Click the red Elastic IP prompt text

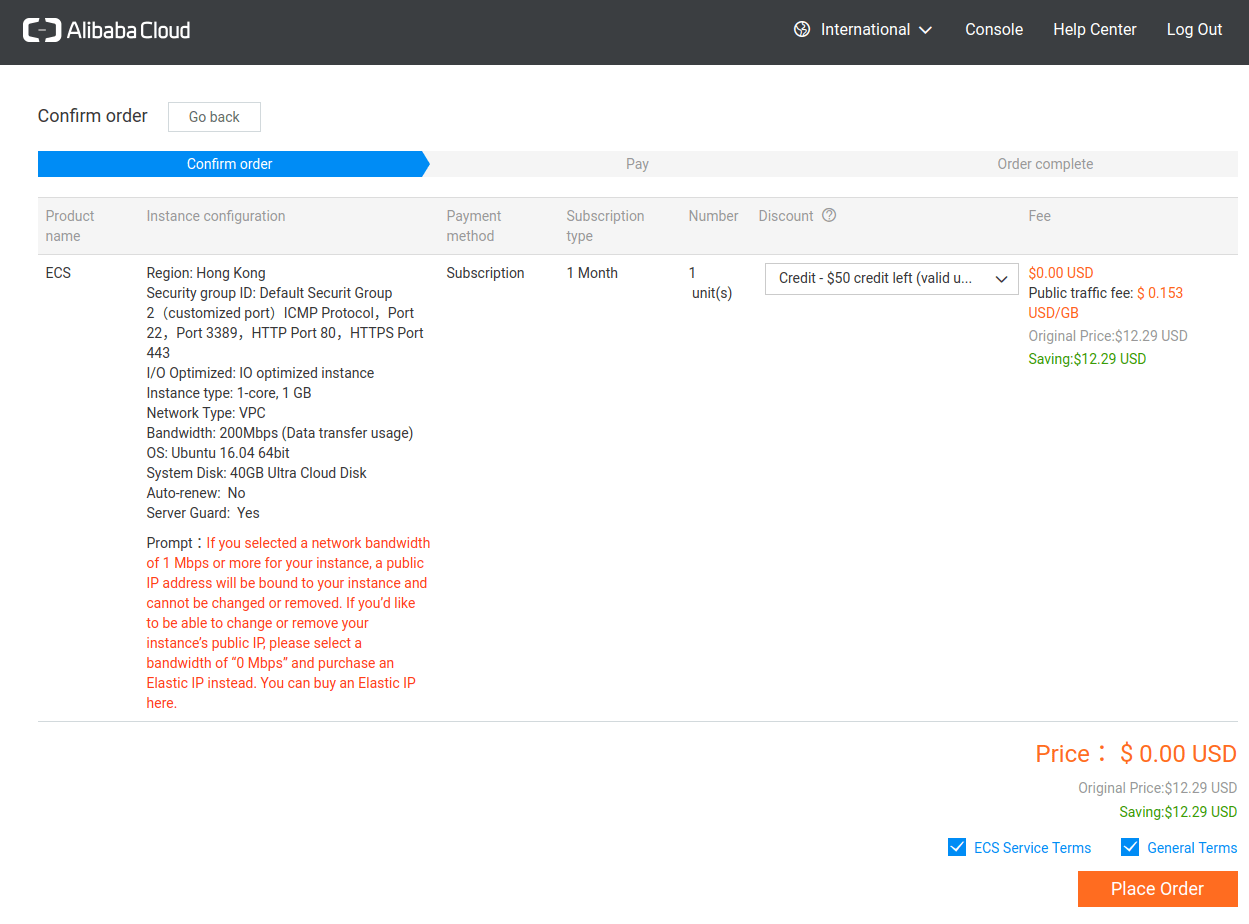[x=289, y=623]
